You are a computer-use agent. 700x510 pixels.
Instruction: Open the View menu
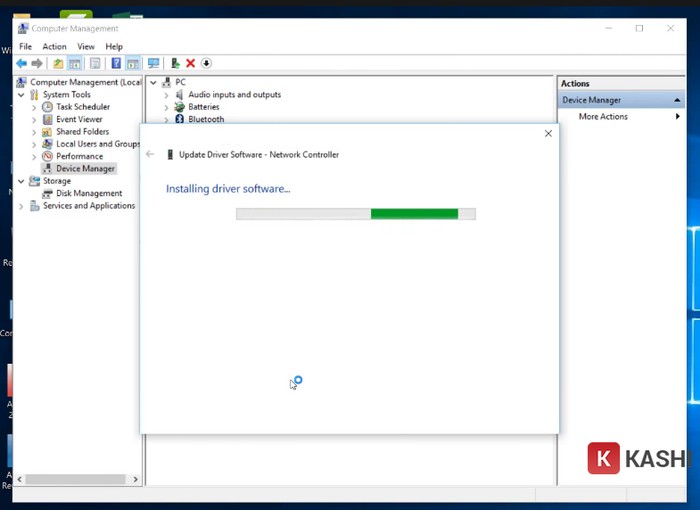(x=86, y=46)
